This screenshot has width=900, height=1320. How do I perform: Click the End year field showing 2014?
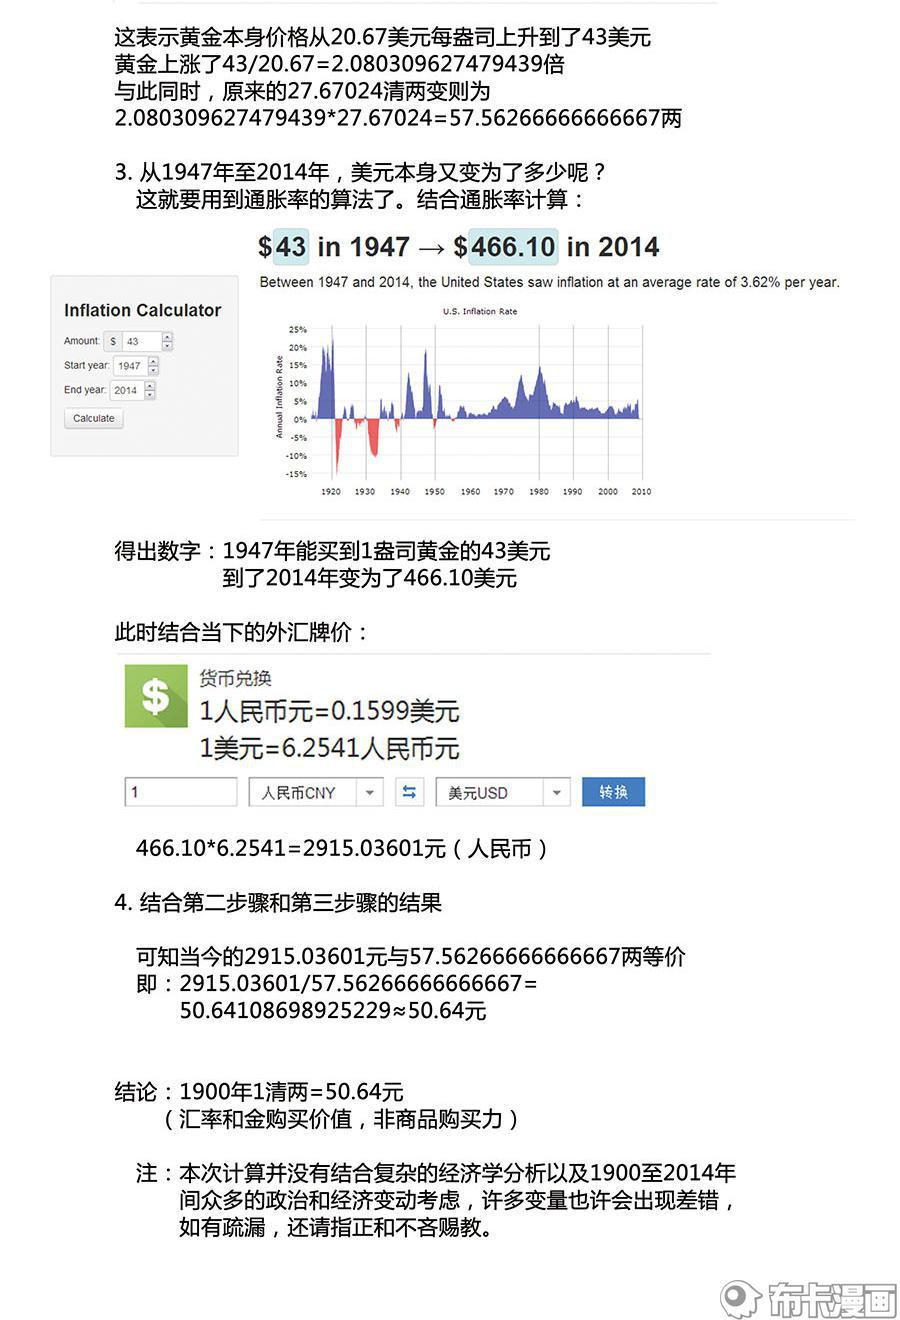point(126,390)
